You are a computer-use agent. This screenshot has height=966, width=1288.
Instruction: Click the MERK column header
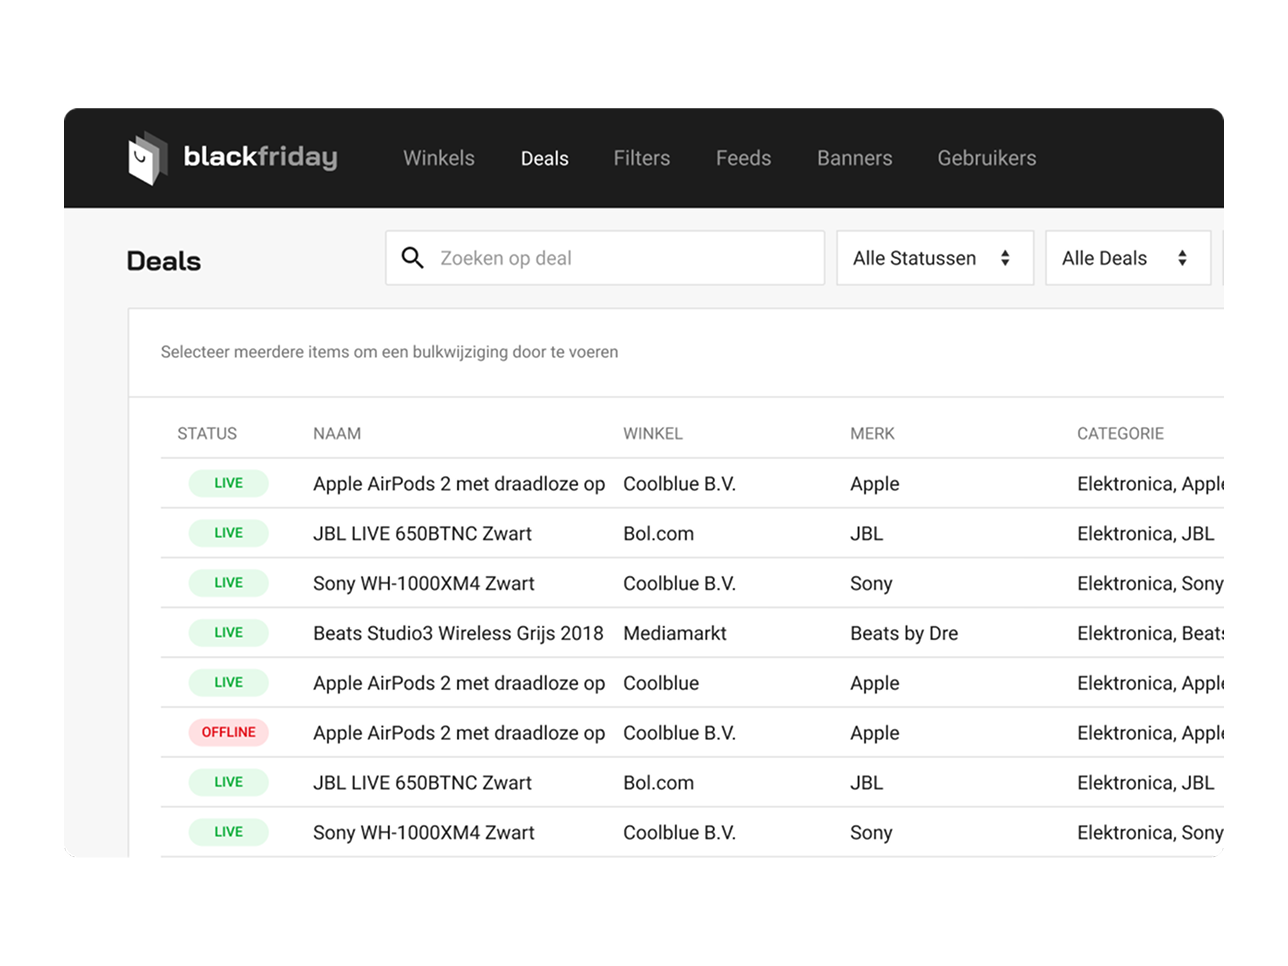tap(872, 433)
